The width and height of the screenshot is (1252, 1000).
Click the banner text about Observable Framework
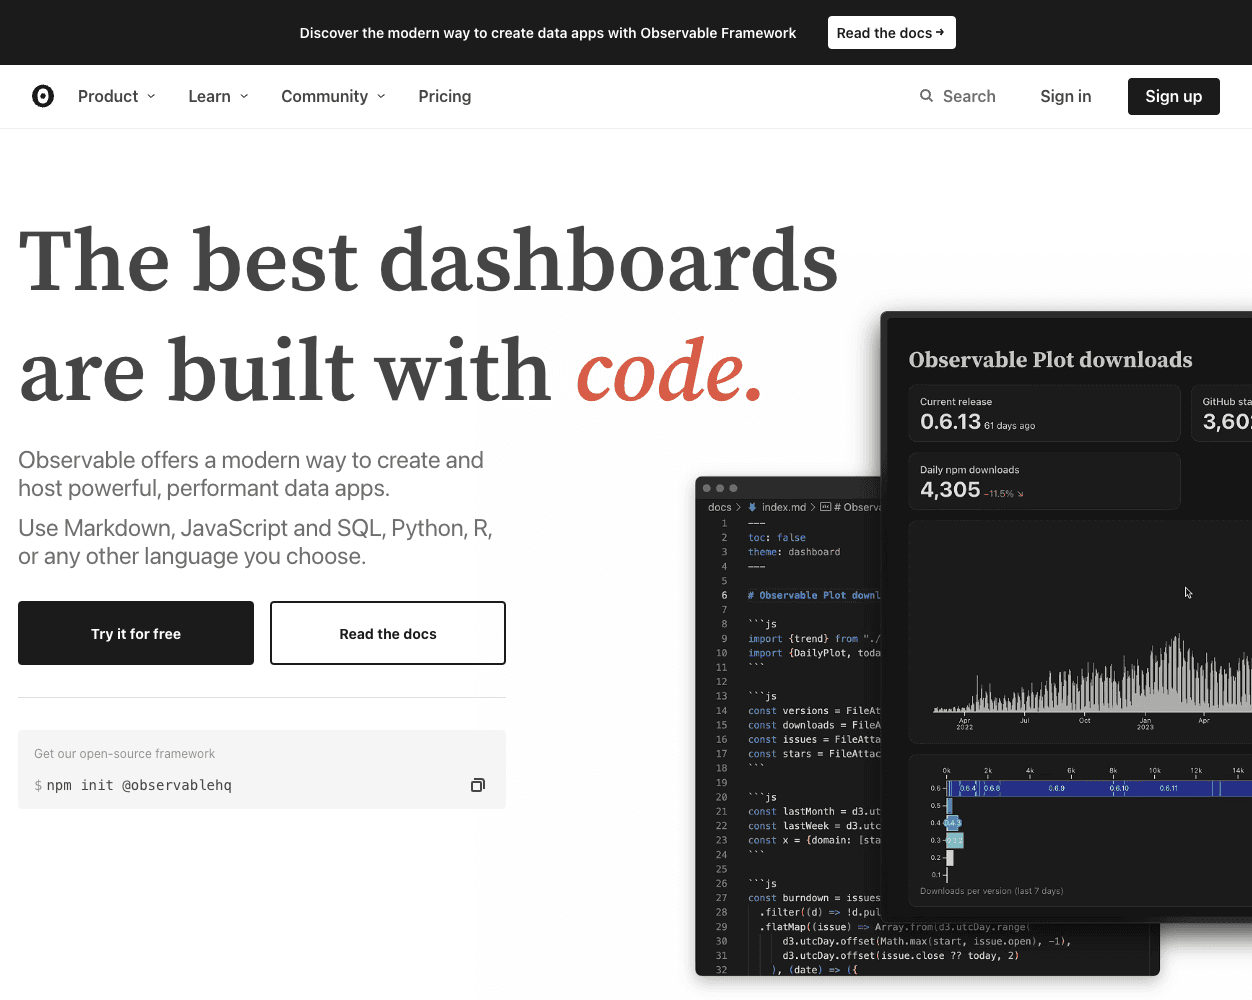pos(548,33)
